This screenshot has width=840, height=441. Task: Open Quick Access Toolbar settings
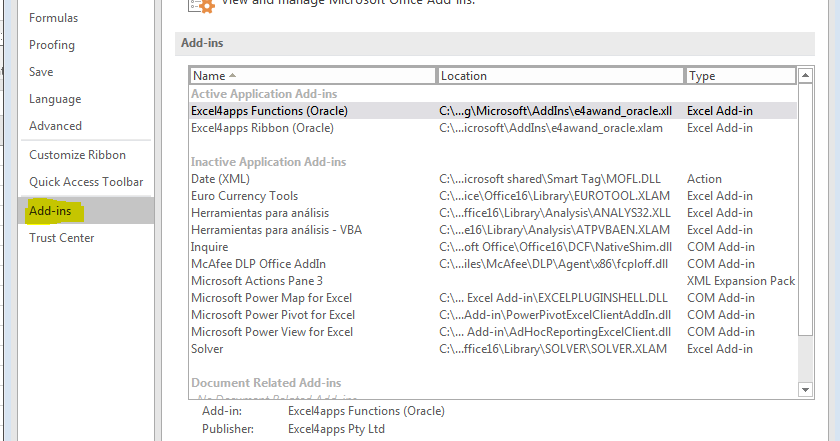coord(86,182)
